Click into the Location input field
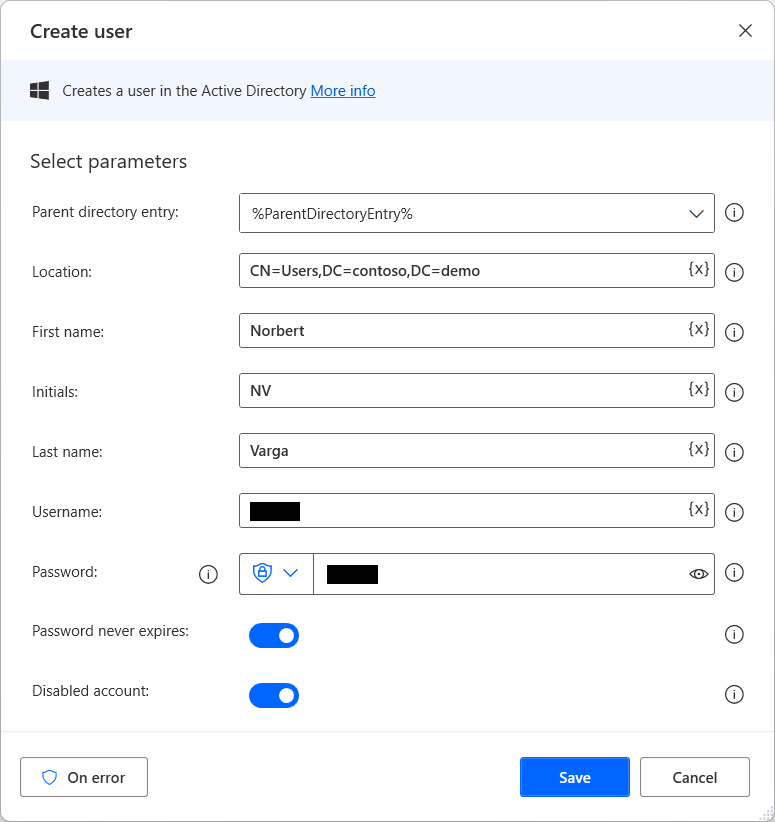 pos(477,271)
